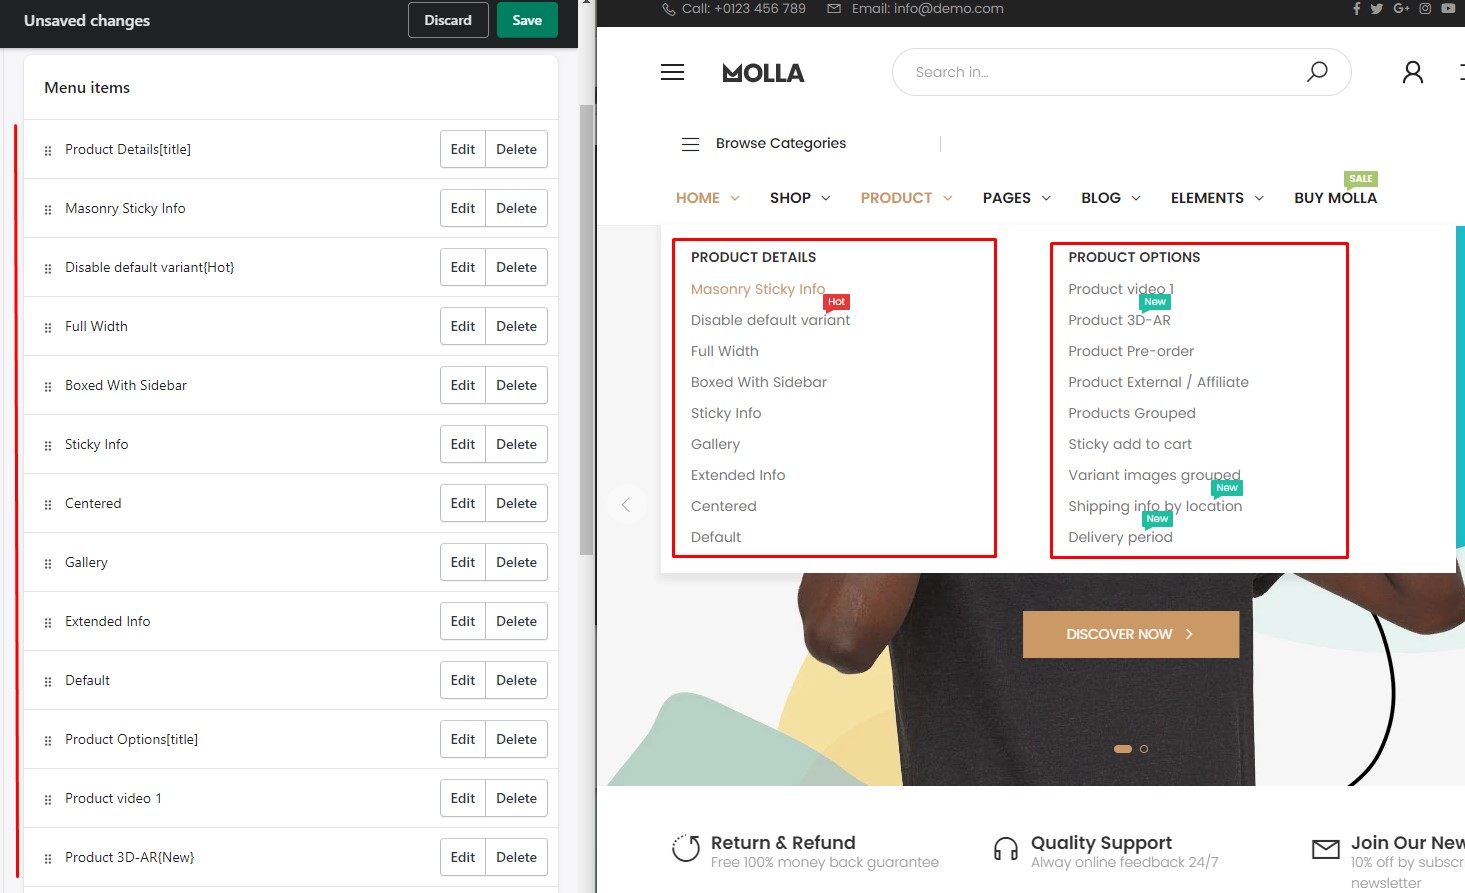Open the BLOG nav item
The width and height of the screenshot is (1465, 893).
1100,198
